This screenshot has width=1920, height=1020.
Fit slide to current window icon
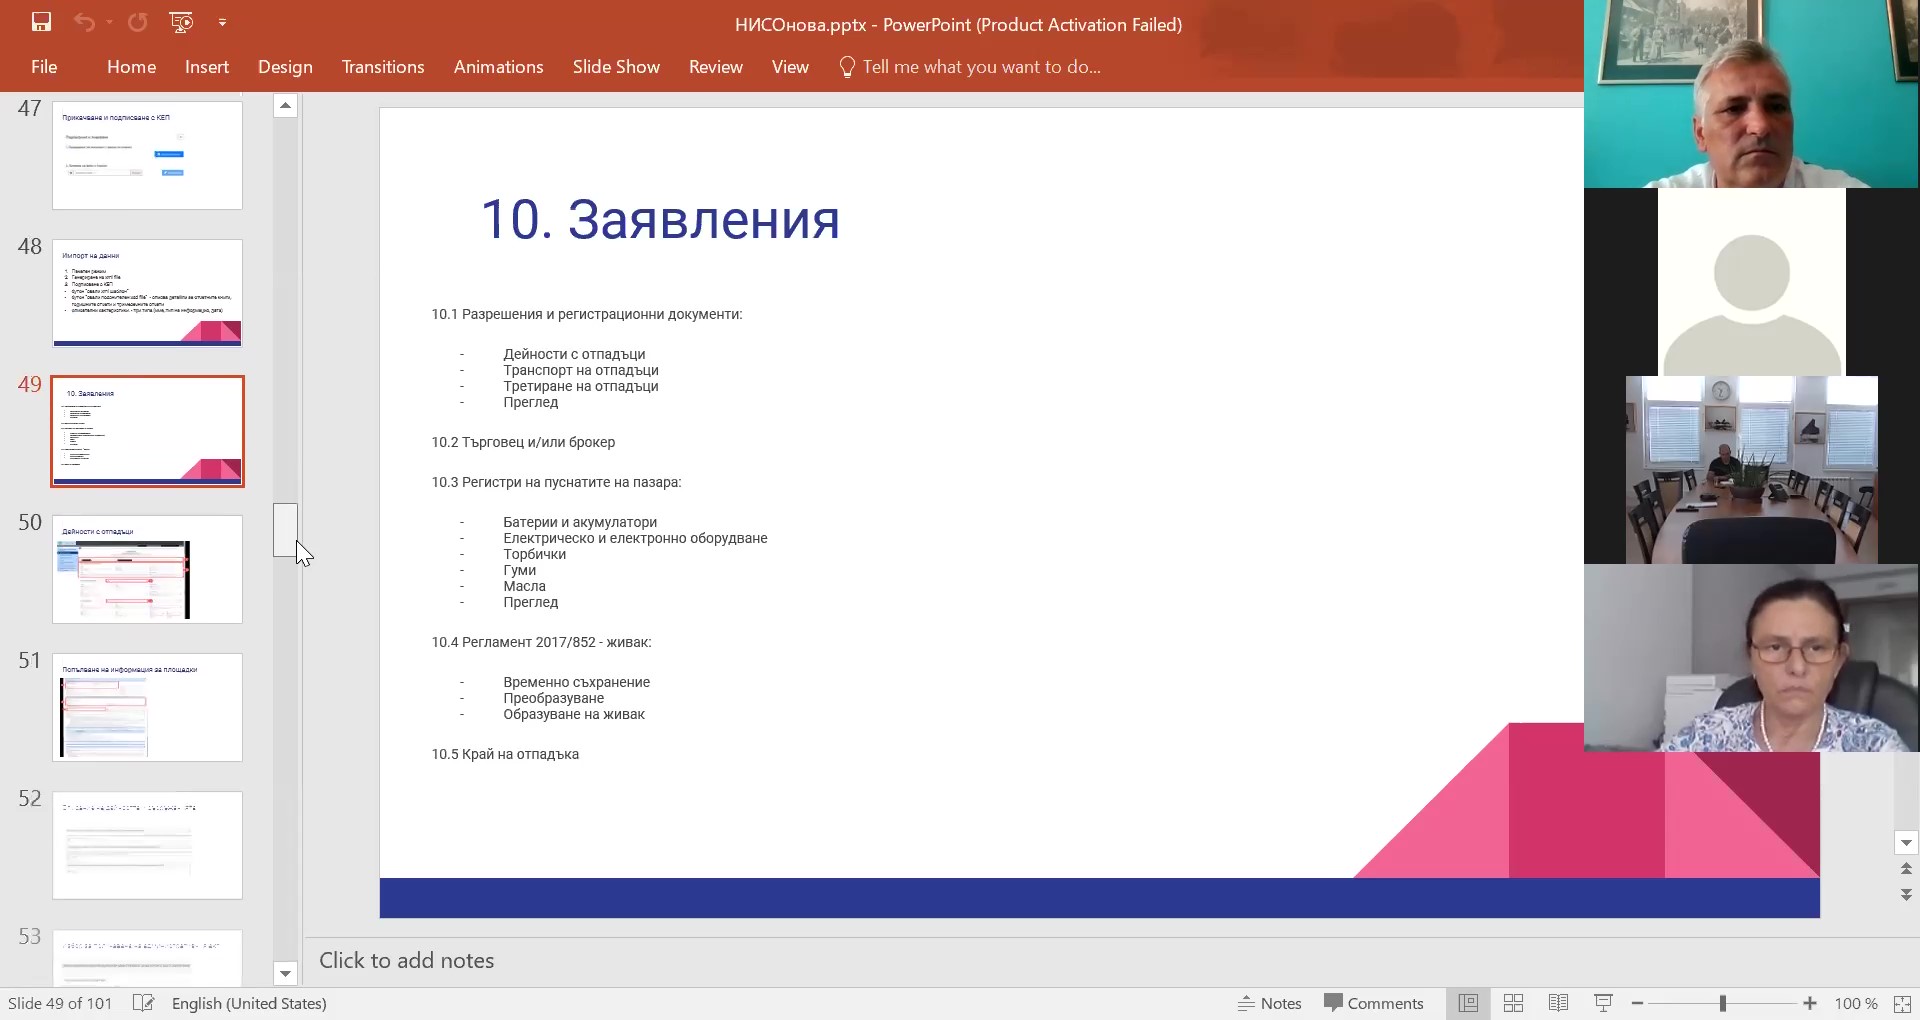pos(1902,1003)
